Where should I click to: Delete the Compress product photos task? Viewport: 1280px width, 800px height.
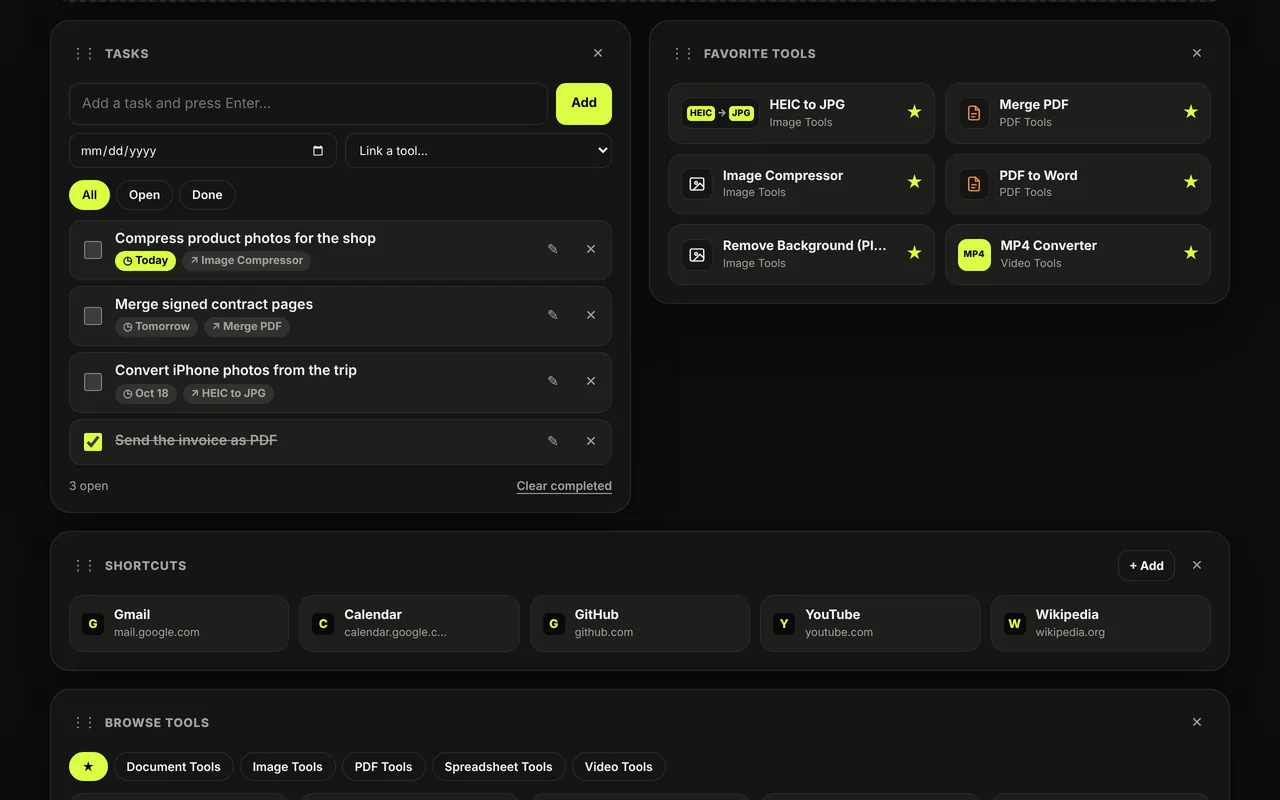point(591,249)
